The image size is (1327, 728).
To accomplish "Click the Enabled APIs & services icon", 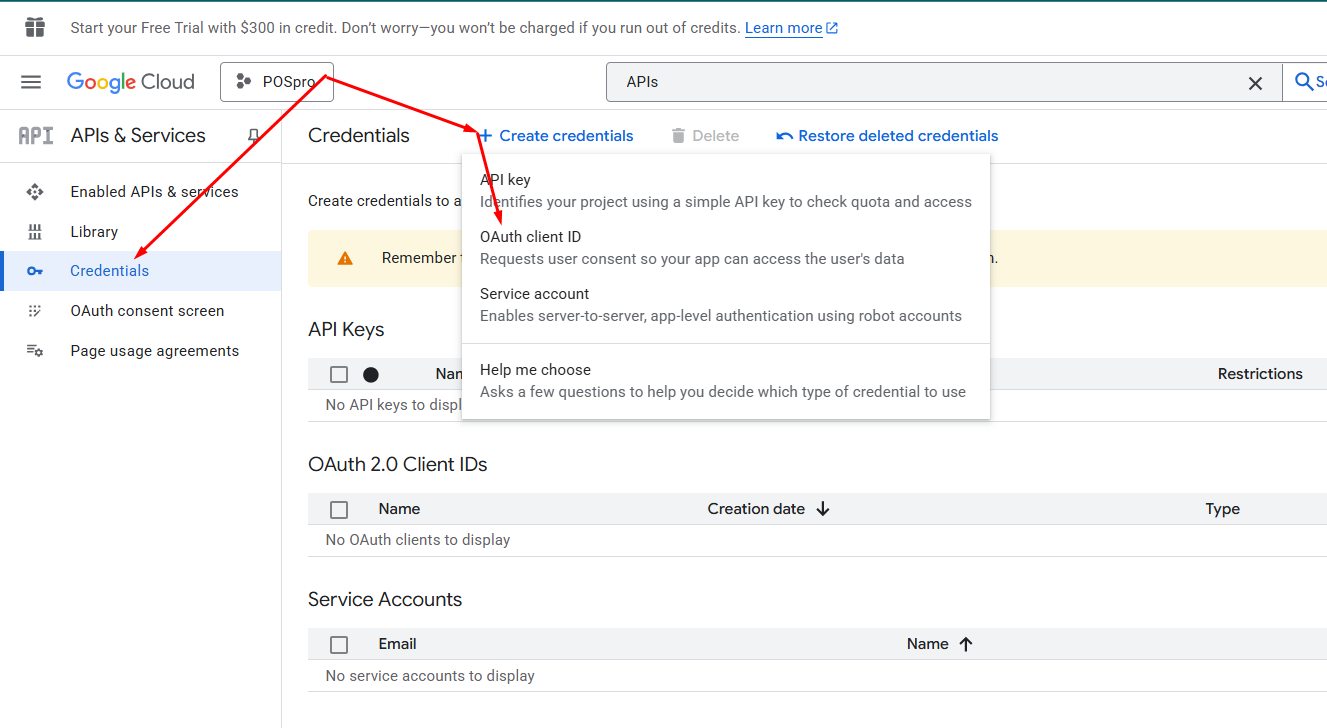I will click(35, 192).
